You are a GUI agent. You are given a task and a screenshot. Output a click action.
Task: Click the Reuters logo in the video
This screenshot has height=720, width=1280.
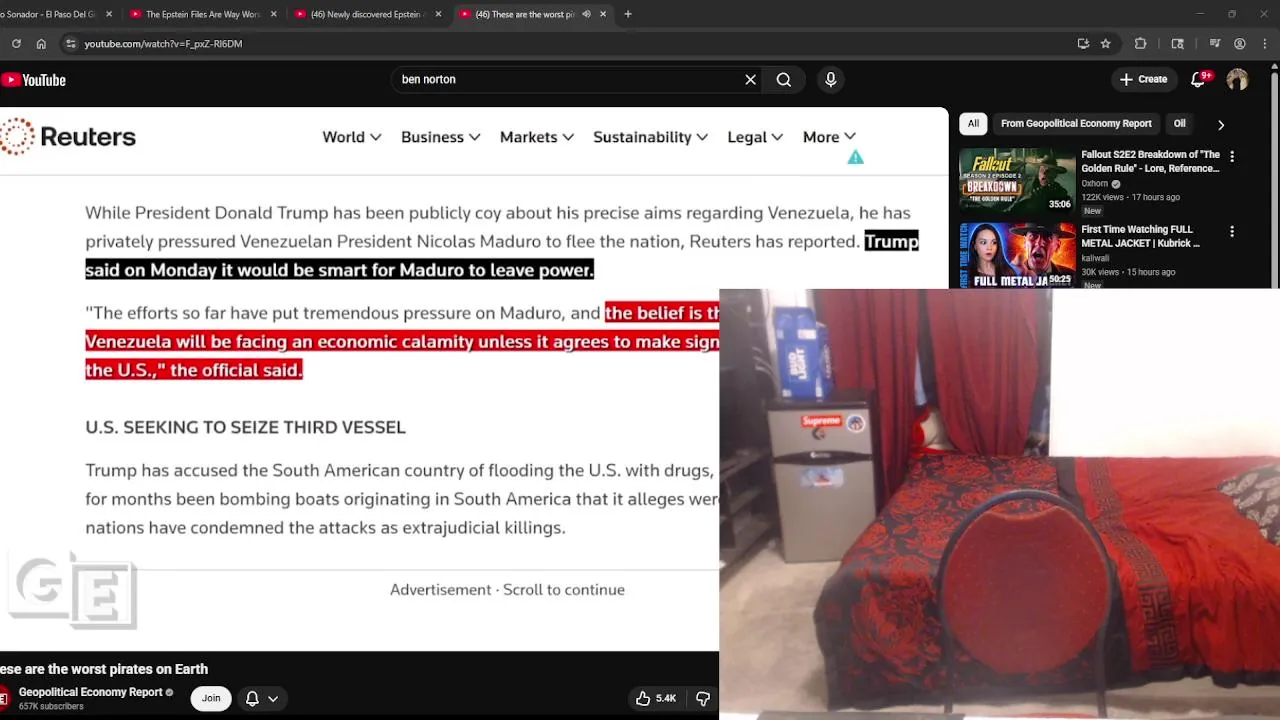point(68,137)
